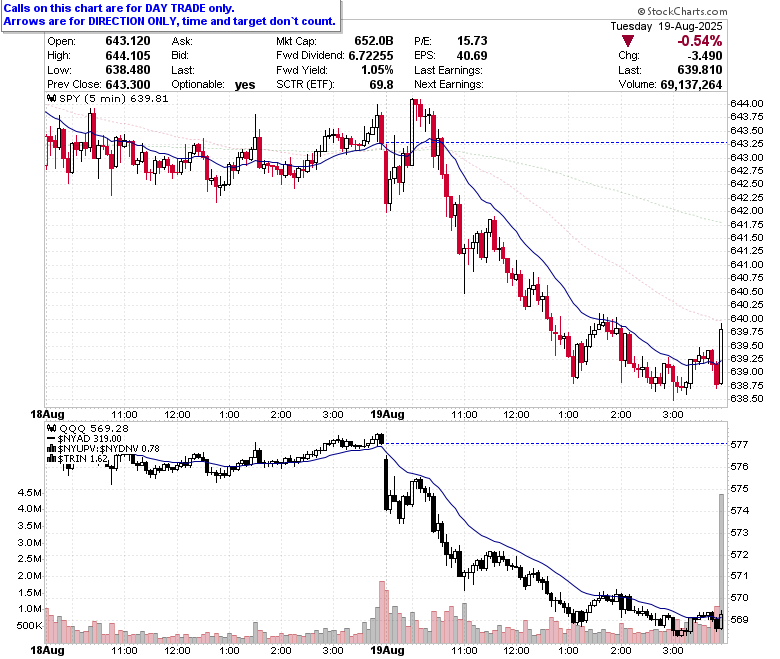Viewport: 780px width, 659px height.
Task: Click the tall final volume bar
Action: click(x=721, y=568)
